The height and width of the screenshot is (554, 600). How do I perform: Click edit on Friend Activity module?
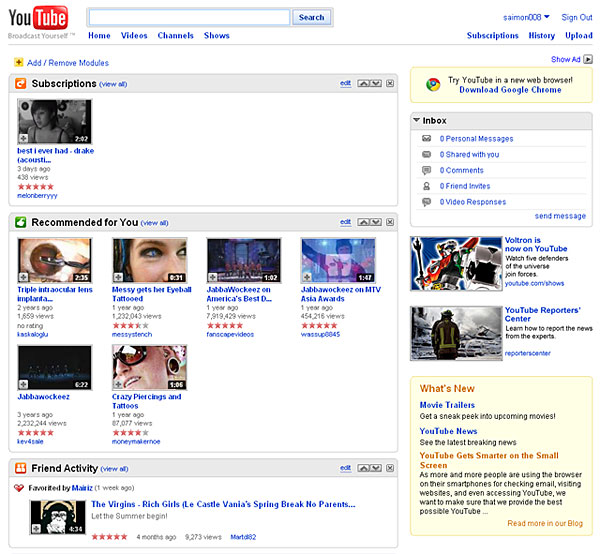click(x=346, y=468)
